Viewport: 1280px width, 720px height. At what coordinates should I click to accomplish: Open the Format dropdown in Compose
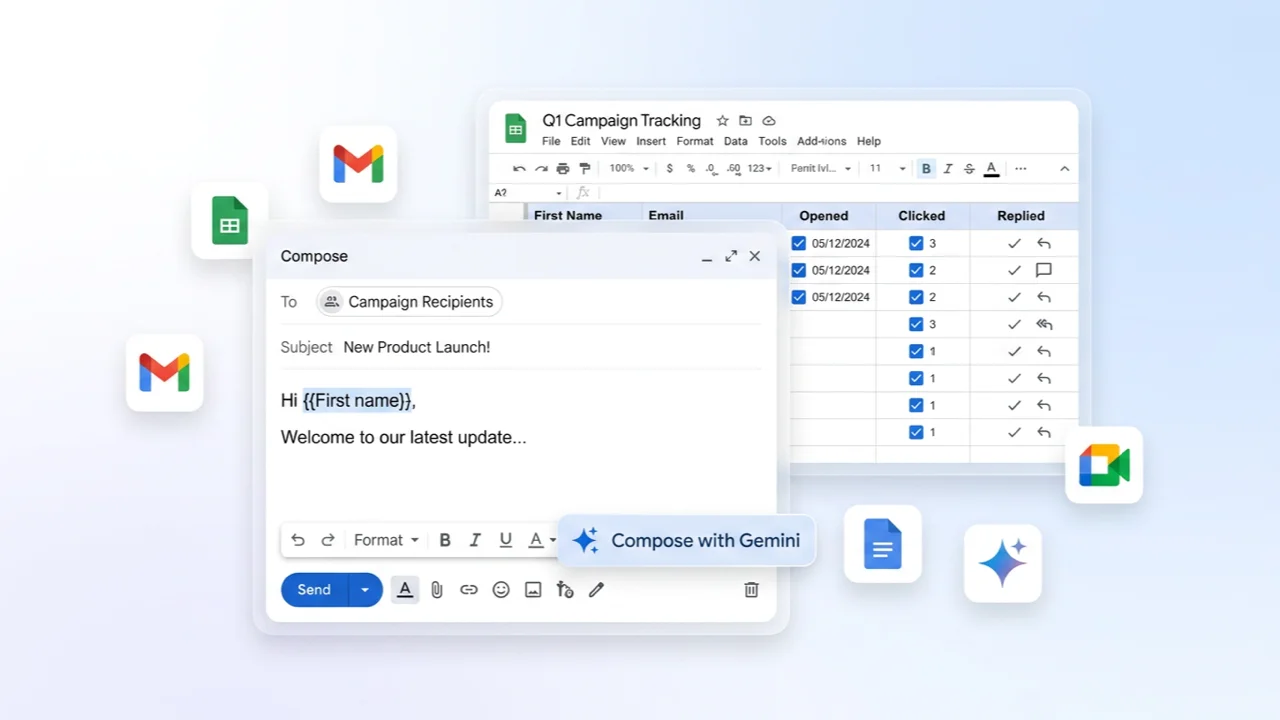coord(386,540)
